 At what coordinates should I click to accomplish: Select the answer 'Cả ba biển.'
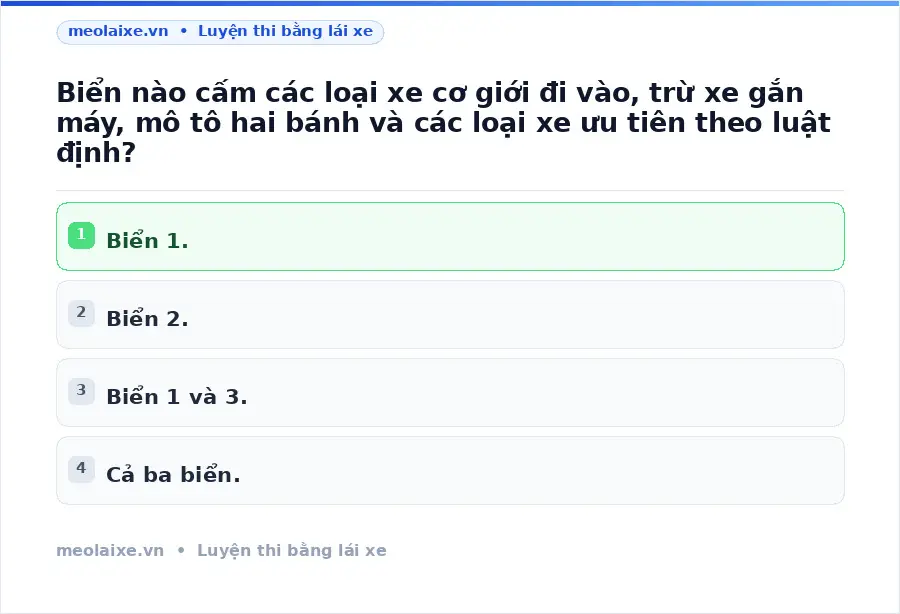point(173,475)
